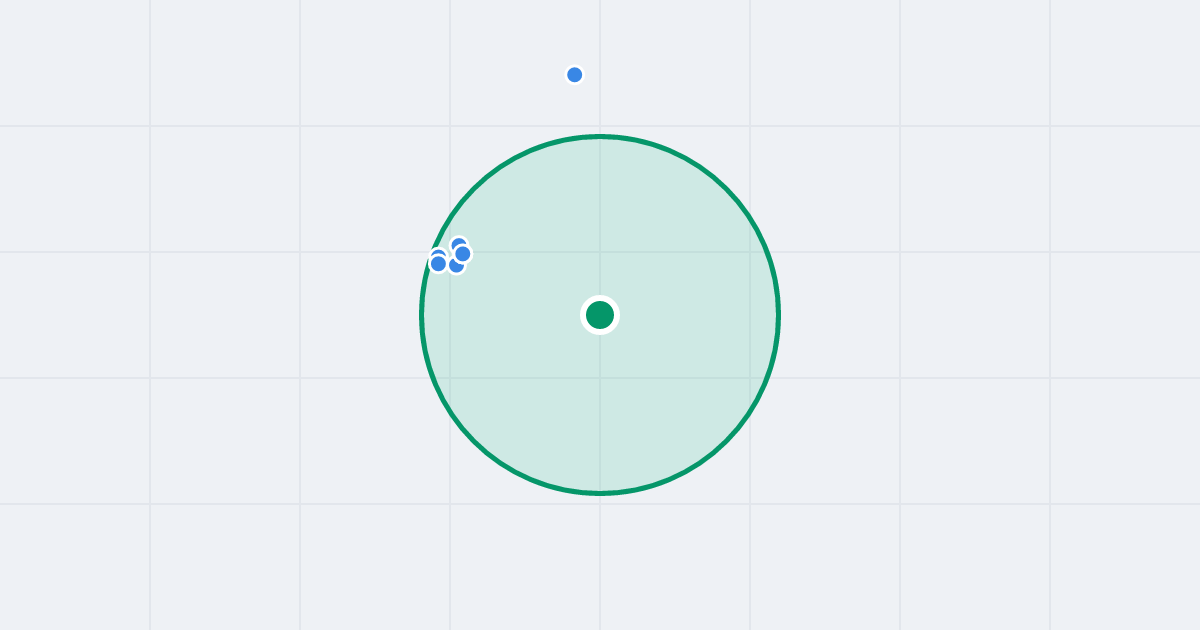Click the green center marker of the circle

point(600,315)
